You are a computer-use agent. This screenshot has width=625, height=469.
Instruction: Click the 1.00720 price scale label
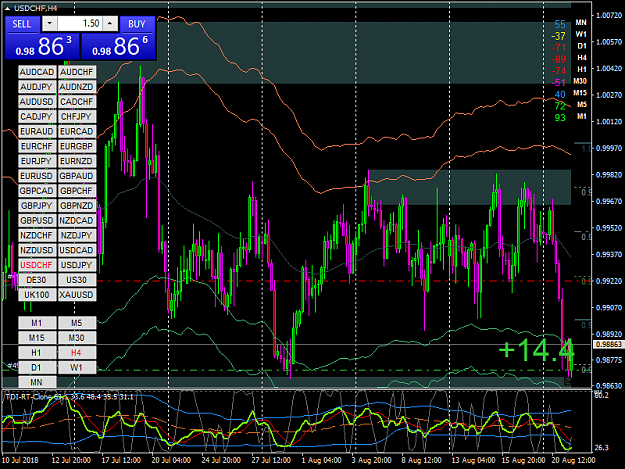[609, 15]
